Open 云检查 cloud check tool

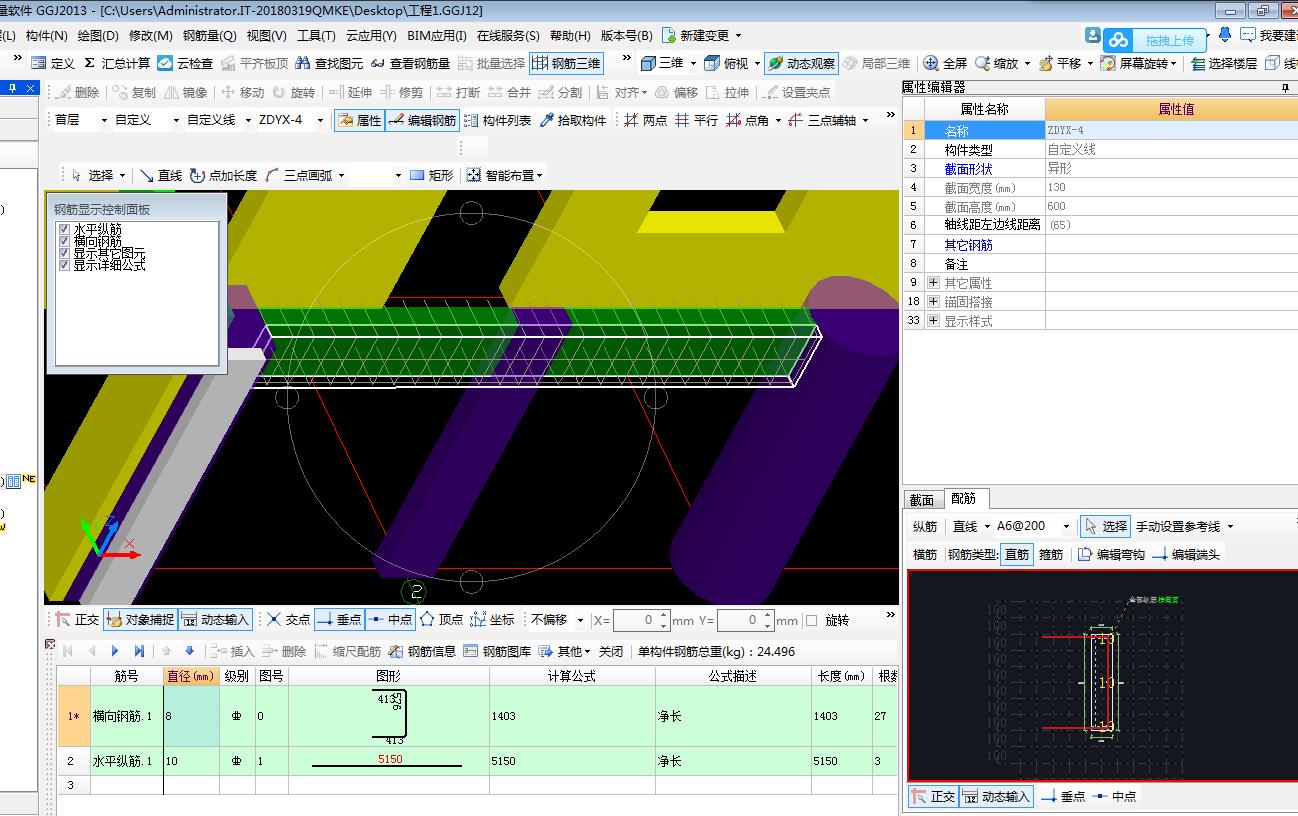point(185,63)
